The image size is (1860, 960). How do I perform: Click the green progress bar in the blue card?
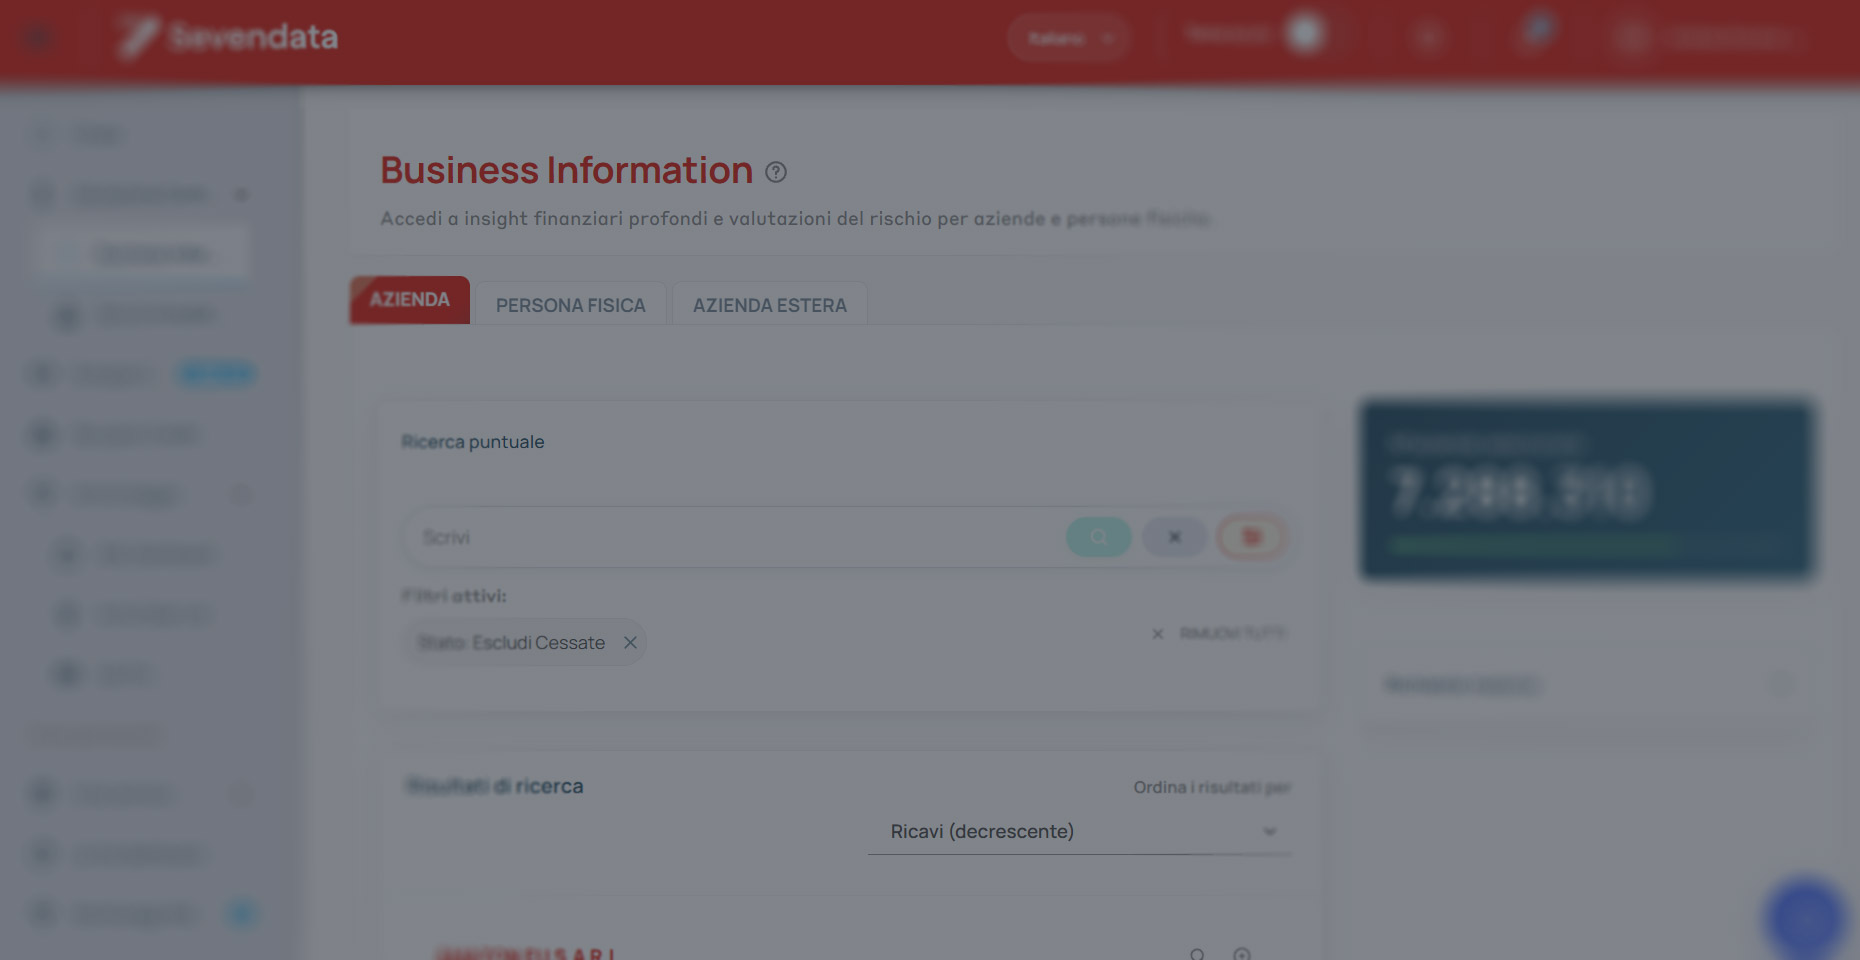point(1533,545)
